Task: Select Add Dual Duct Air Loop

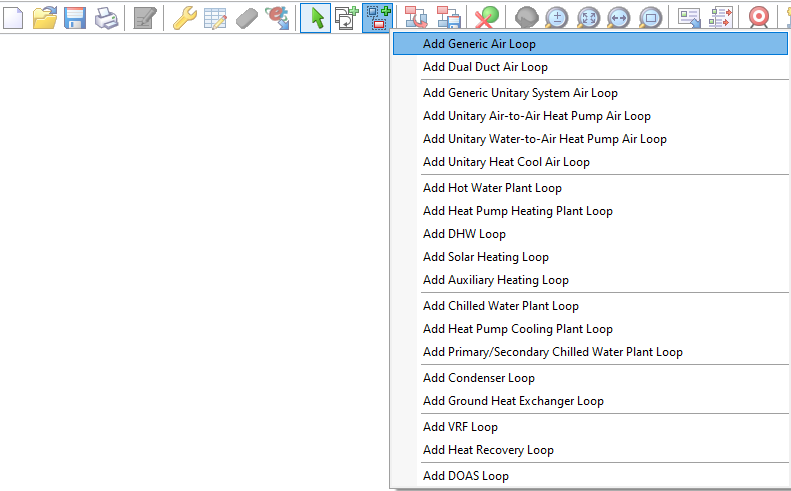Action: pyautogui.click(x=485, y=67)
